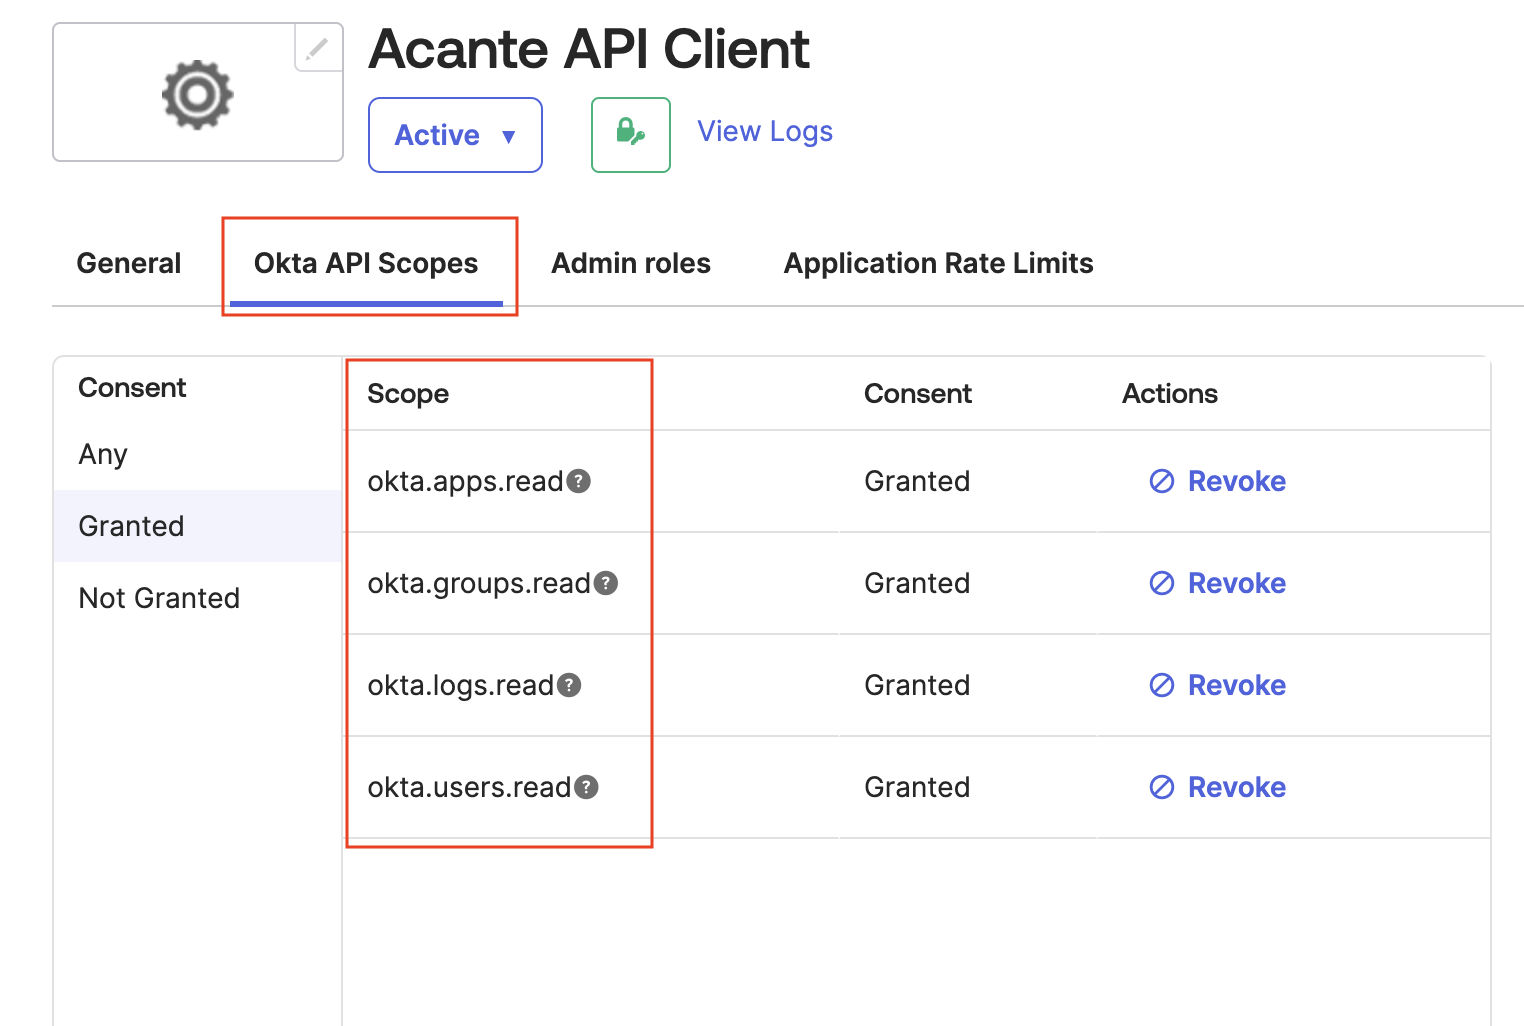Revoke the okta.apps.read scope
The width and height of the screenshot is (1524, 1026).
1217,481
